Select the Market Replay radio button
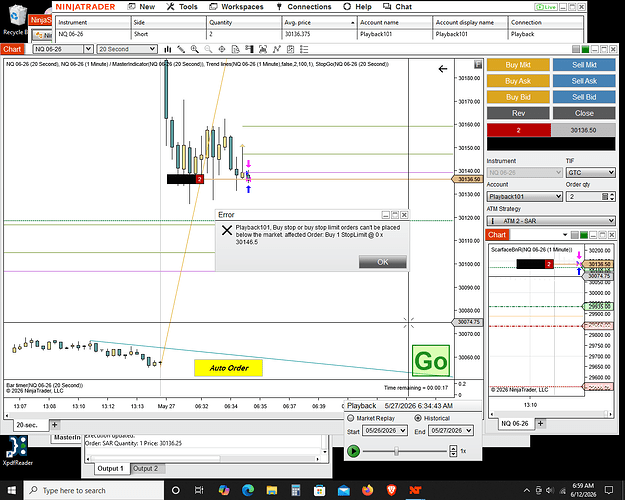This screenshot has height=500, width=625. pyautogui.click(x=351, y=418)
